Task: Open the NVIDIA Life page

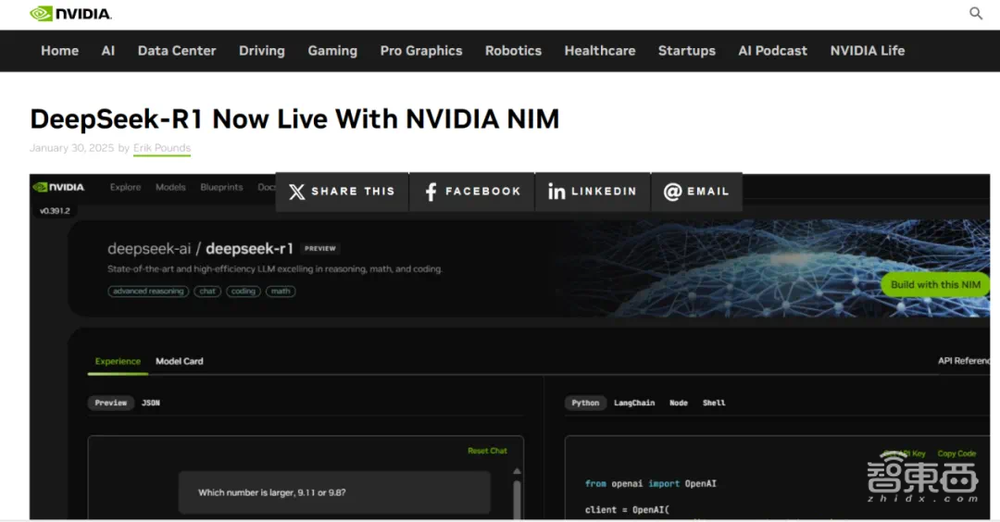Action: [867, 51]
